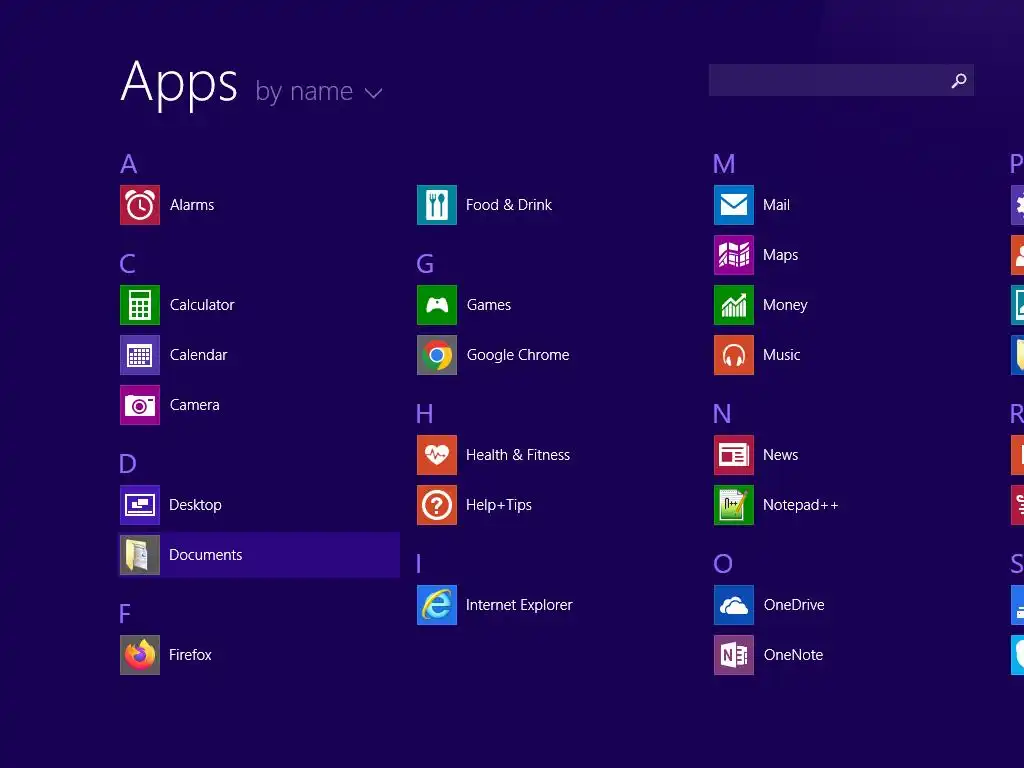Image resolution: width=1024 pixels, height=768 pixels.
Task: Open the Money chart icon
Action: (x=734, y=305)
